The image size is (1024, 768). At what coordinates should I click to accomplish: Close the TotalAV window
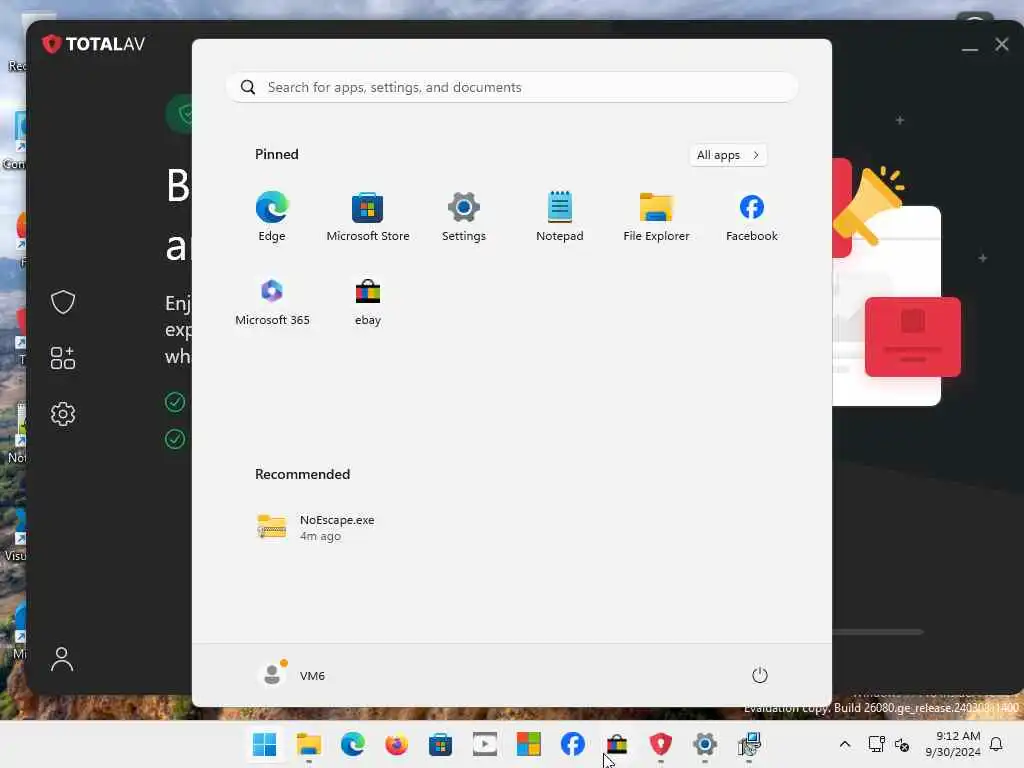(1002, 44)
